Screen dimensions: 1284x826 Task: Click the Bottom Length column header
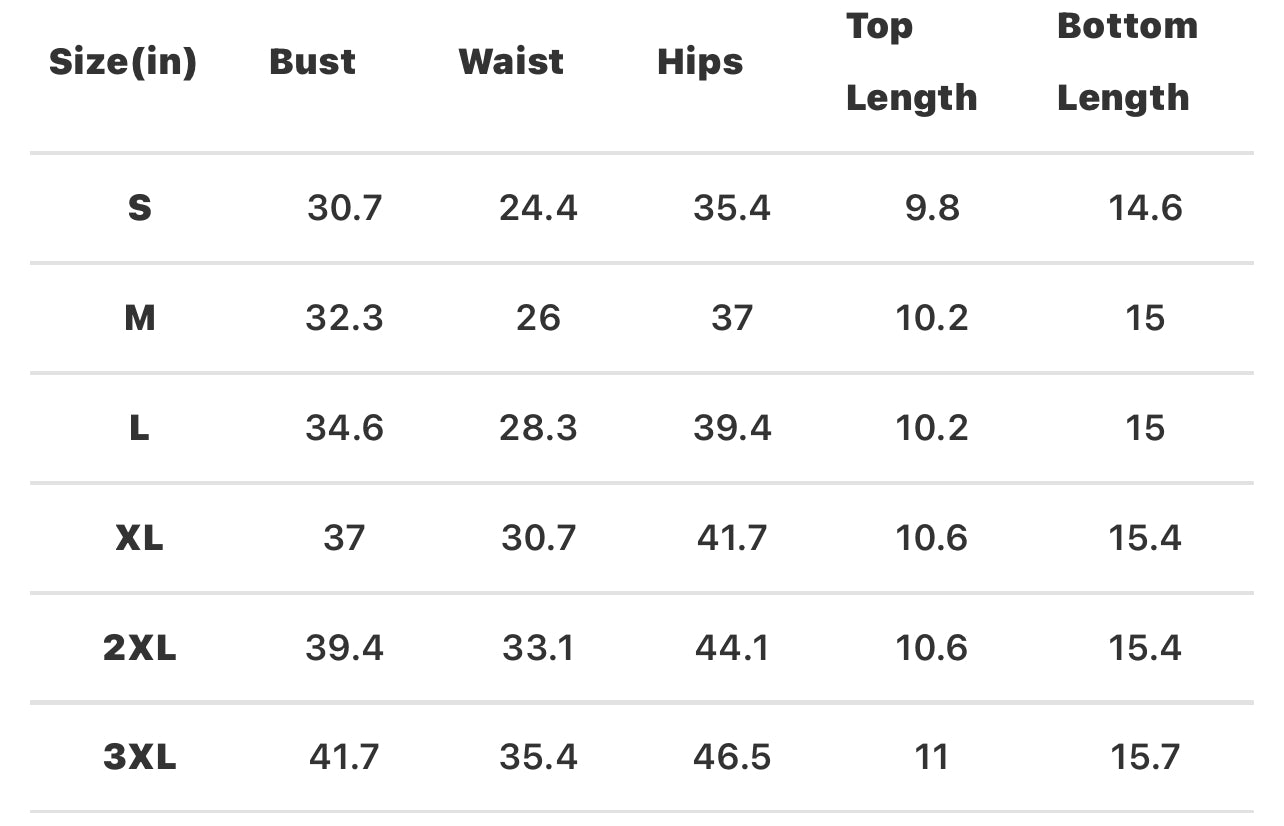(1127, 62)
